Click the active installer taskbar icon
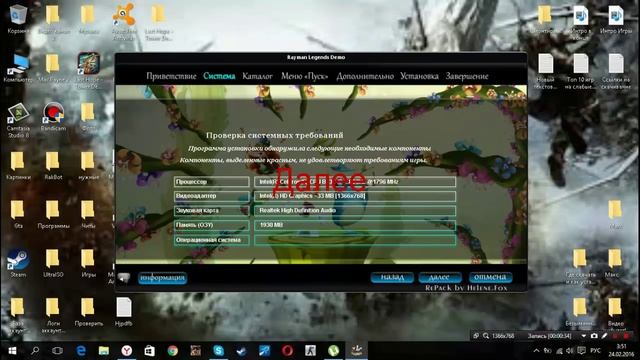This screenshot has height=360, width=640. tap(357, 351)
